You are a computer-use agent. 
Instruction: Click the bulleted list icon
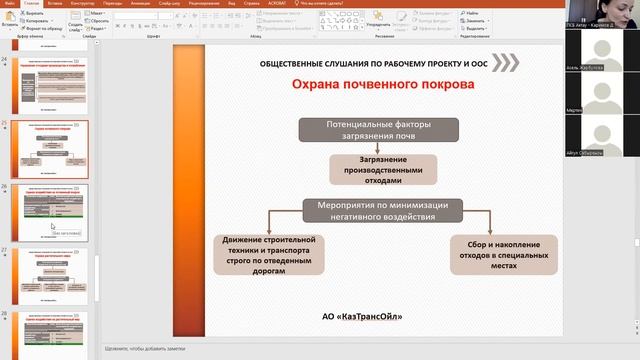pyautogui.click(x=205, y=16)
